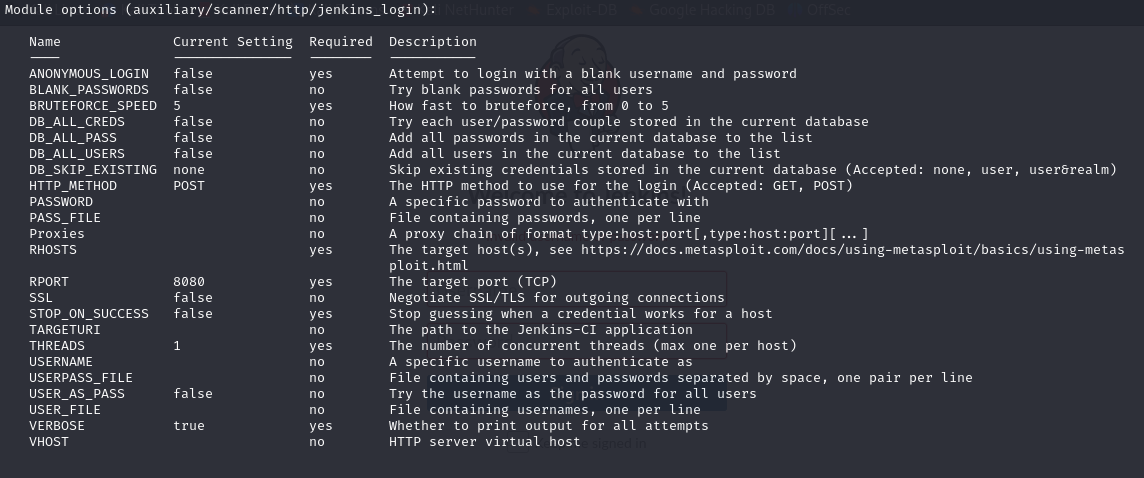Click the Exploit-DB bookmark icon

pos(536,10)
